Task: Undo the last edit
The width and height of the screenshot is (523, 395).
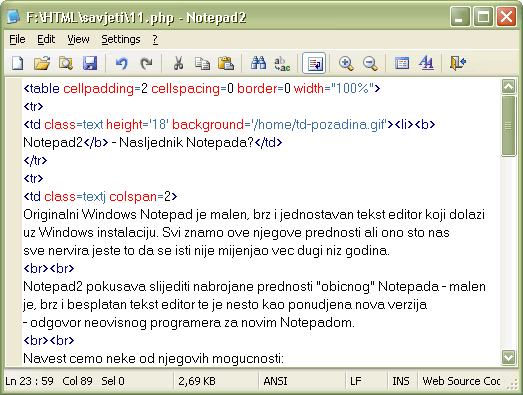Action: click(x=122, y=63)
